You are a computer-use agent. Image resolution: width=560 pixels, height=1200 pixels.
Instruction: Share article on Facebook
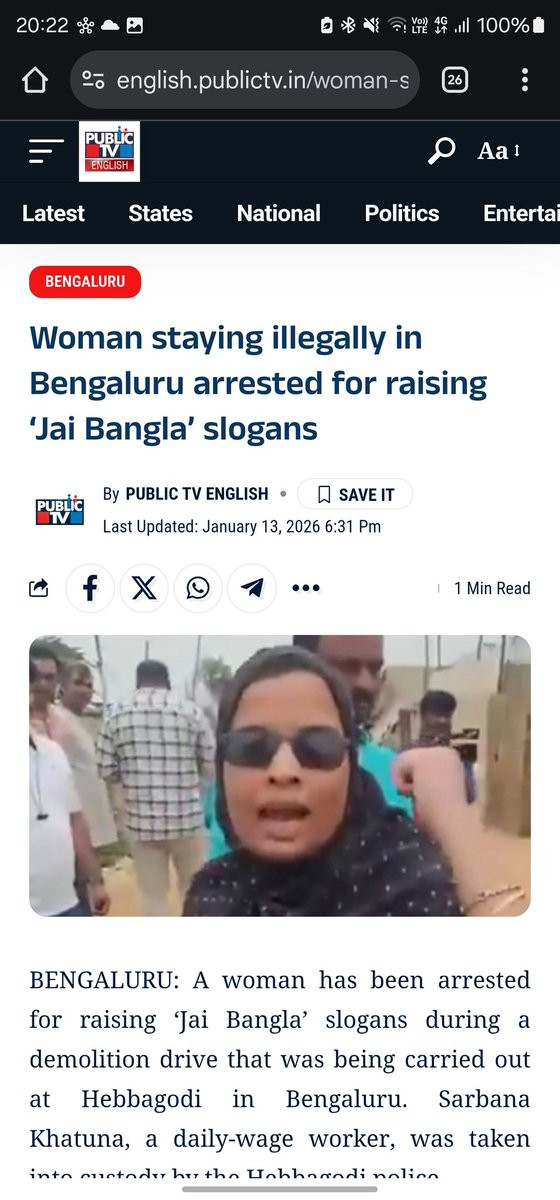(x=90, y=588)
